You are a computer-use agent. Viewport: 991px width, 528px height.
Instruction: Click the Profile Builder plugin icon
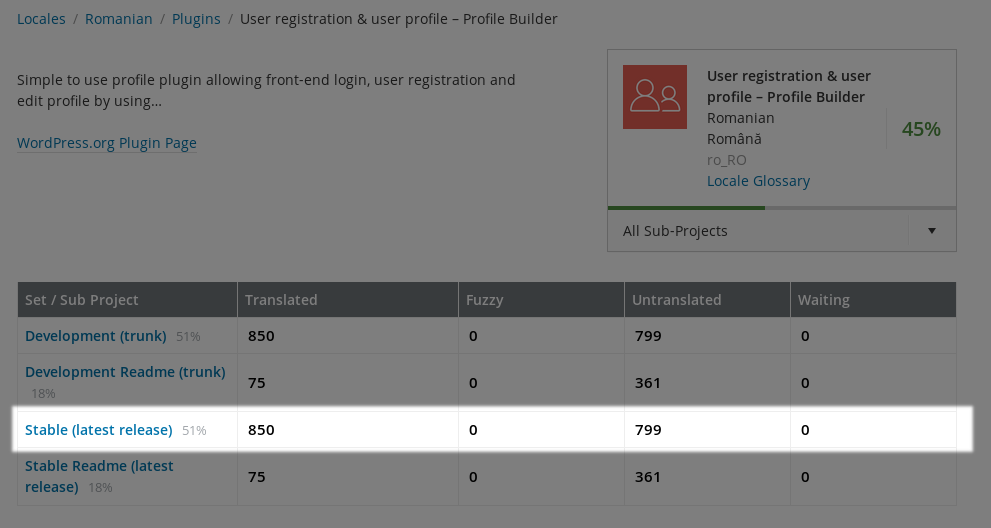pos(654,97)
